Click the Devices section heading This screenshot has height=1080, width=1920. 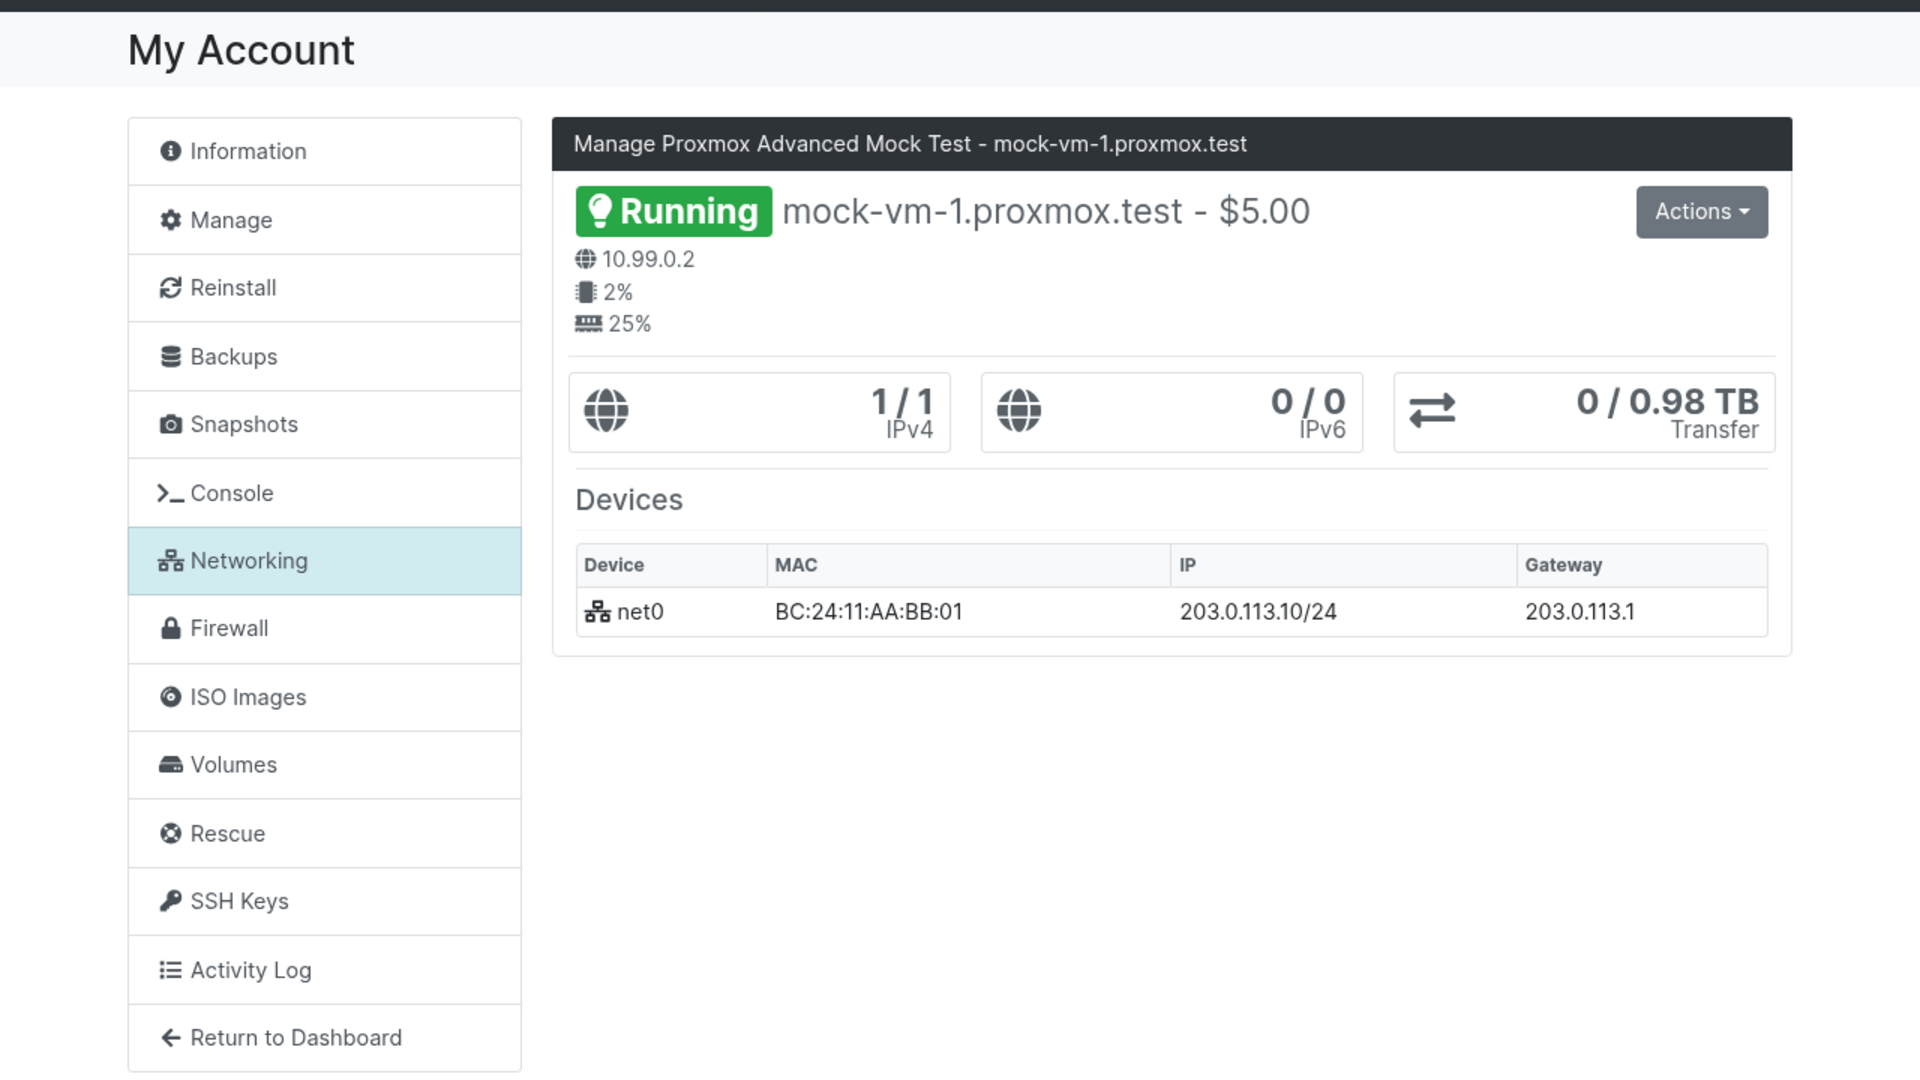tap(629, 500)
